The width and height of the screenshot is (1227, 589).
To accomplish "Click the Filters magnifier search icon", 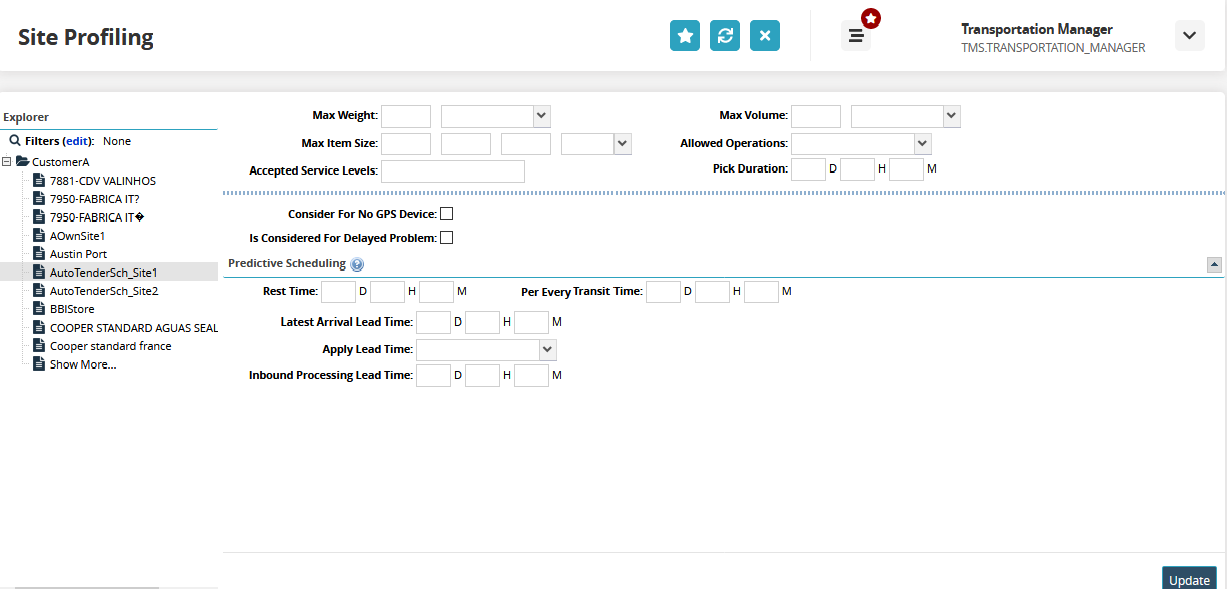I will (x=15, y=141).
